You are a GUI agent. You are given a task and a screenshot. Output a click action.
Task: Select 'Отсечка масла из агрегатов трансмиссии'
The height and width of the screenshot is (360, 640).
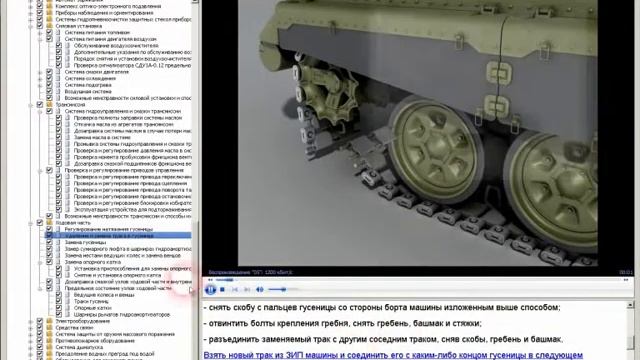click(124, 124)
